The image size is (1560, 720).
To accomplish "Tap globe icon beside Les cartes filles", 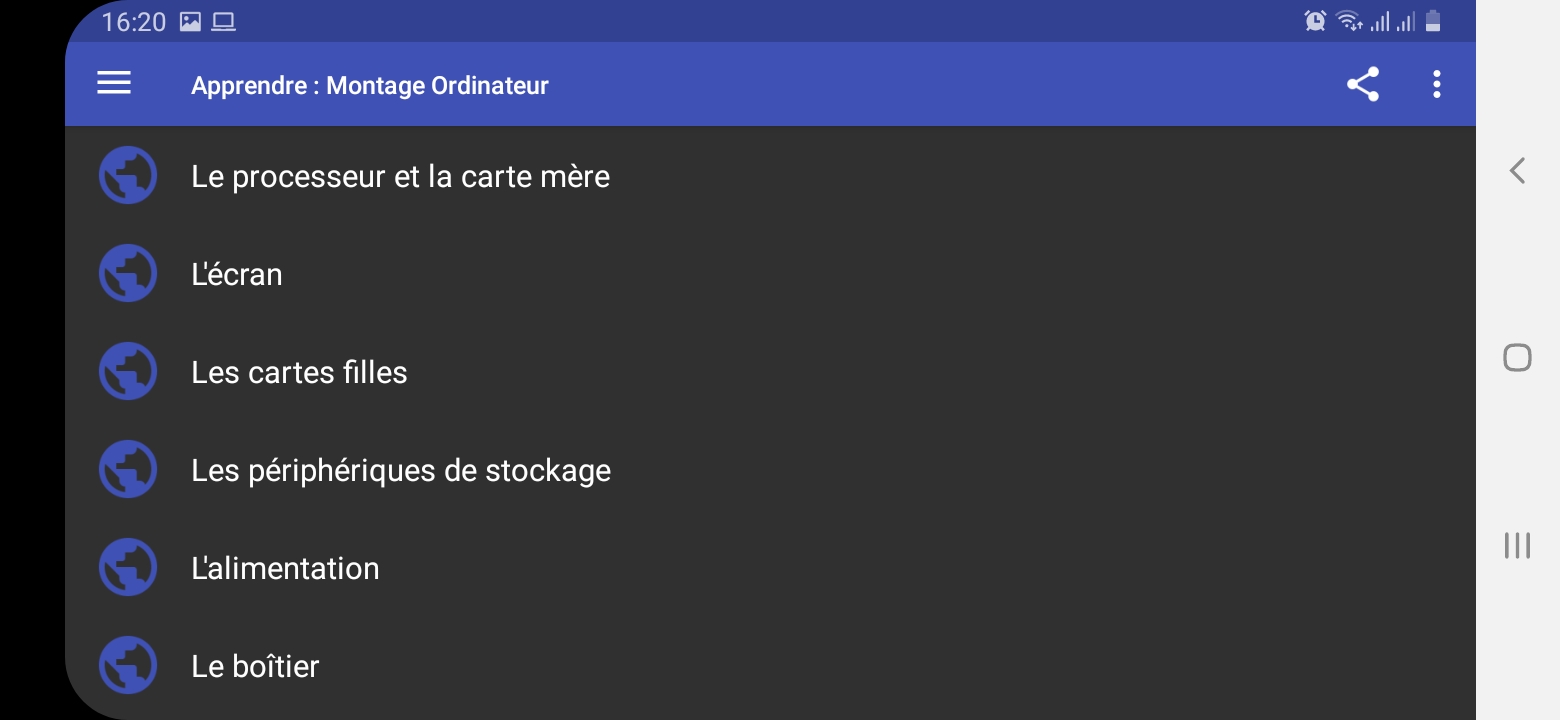I will (128, 372).
